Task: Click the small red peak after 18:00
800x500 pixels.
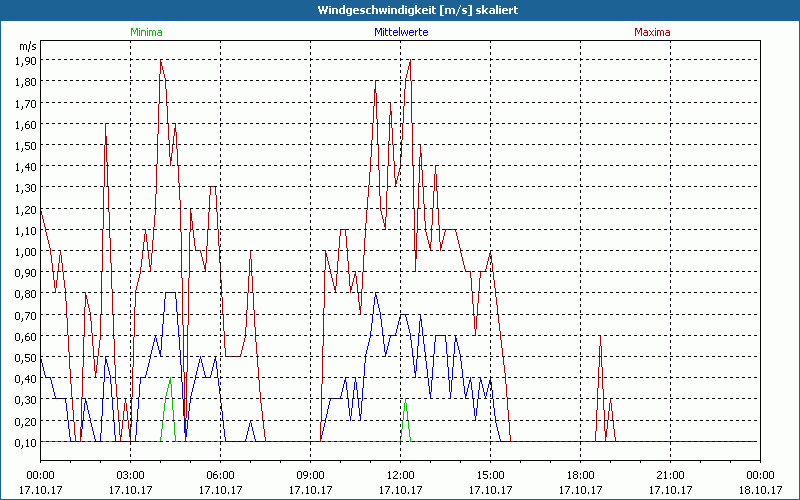Action: 600,338
